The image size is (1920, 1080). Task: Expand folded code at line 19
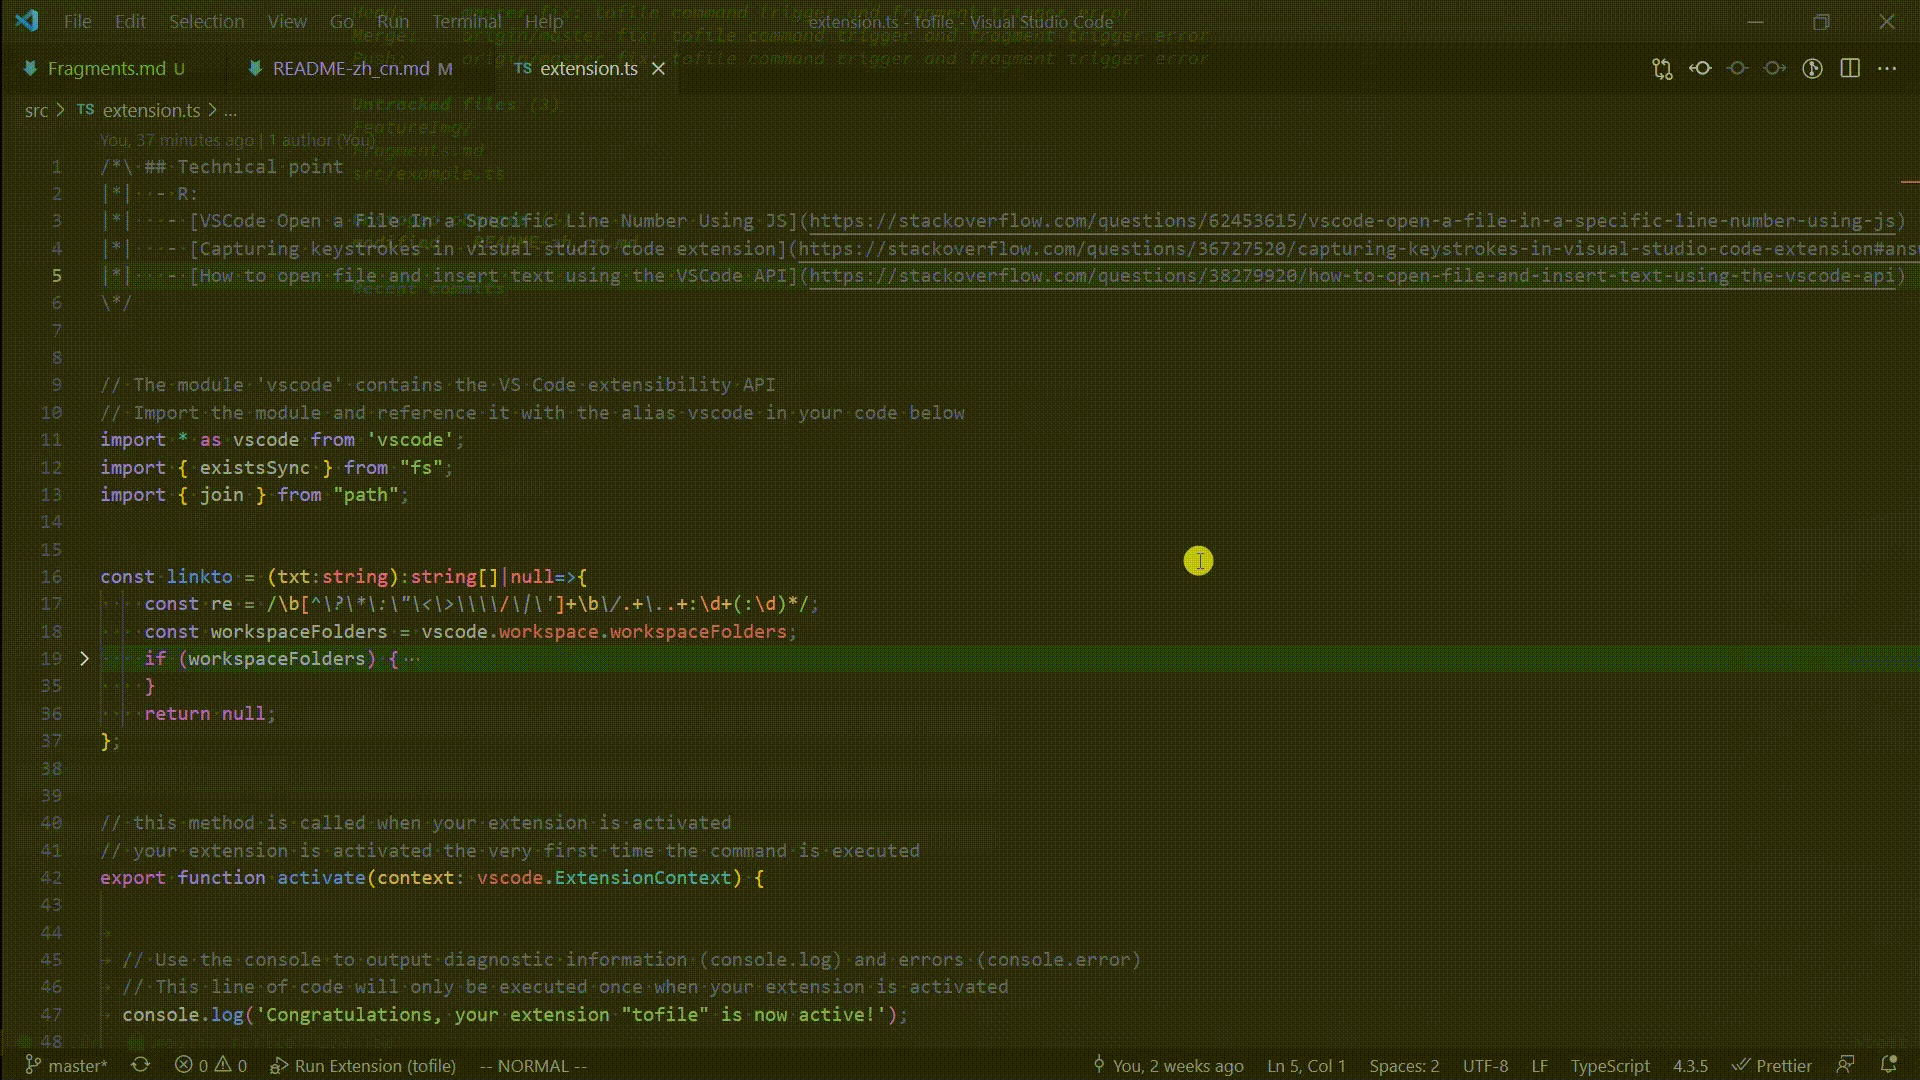pyautogui.click(x=85, y=658)
